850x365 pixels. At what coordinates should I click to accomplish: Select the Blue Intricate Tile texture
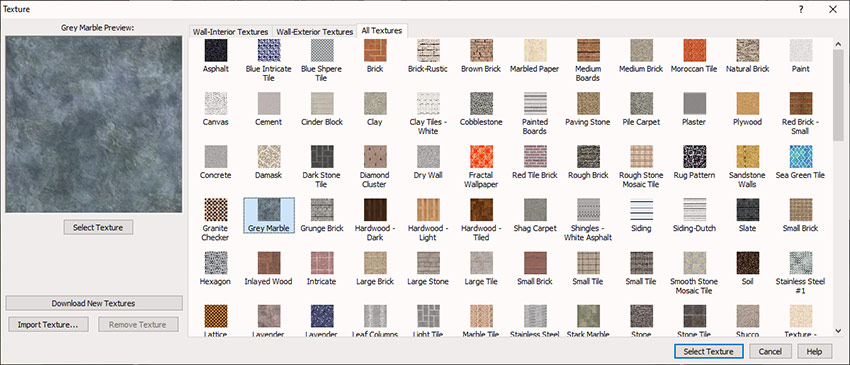269,50
